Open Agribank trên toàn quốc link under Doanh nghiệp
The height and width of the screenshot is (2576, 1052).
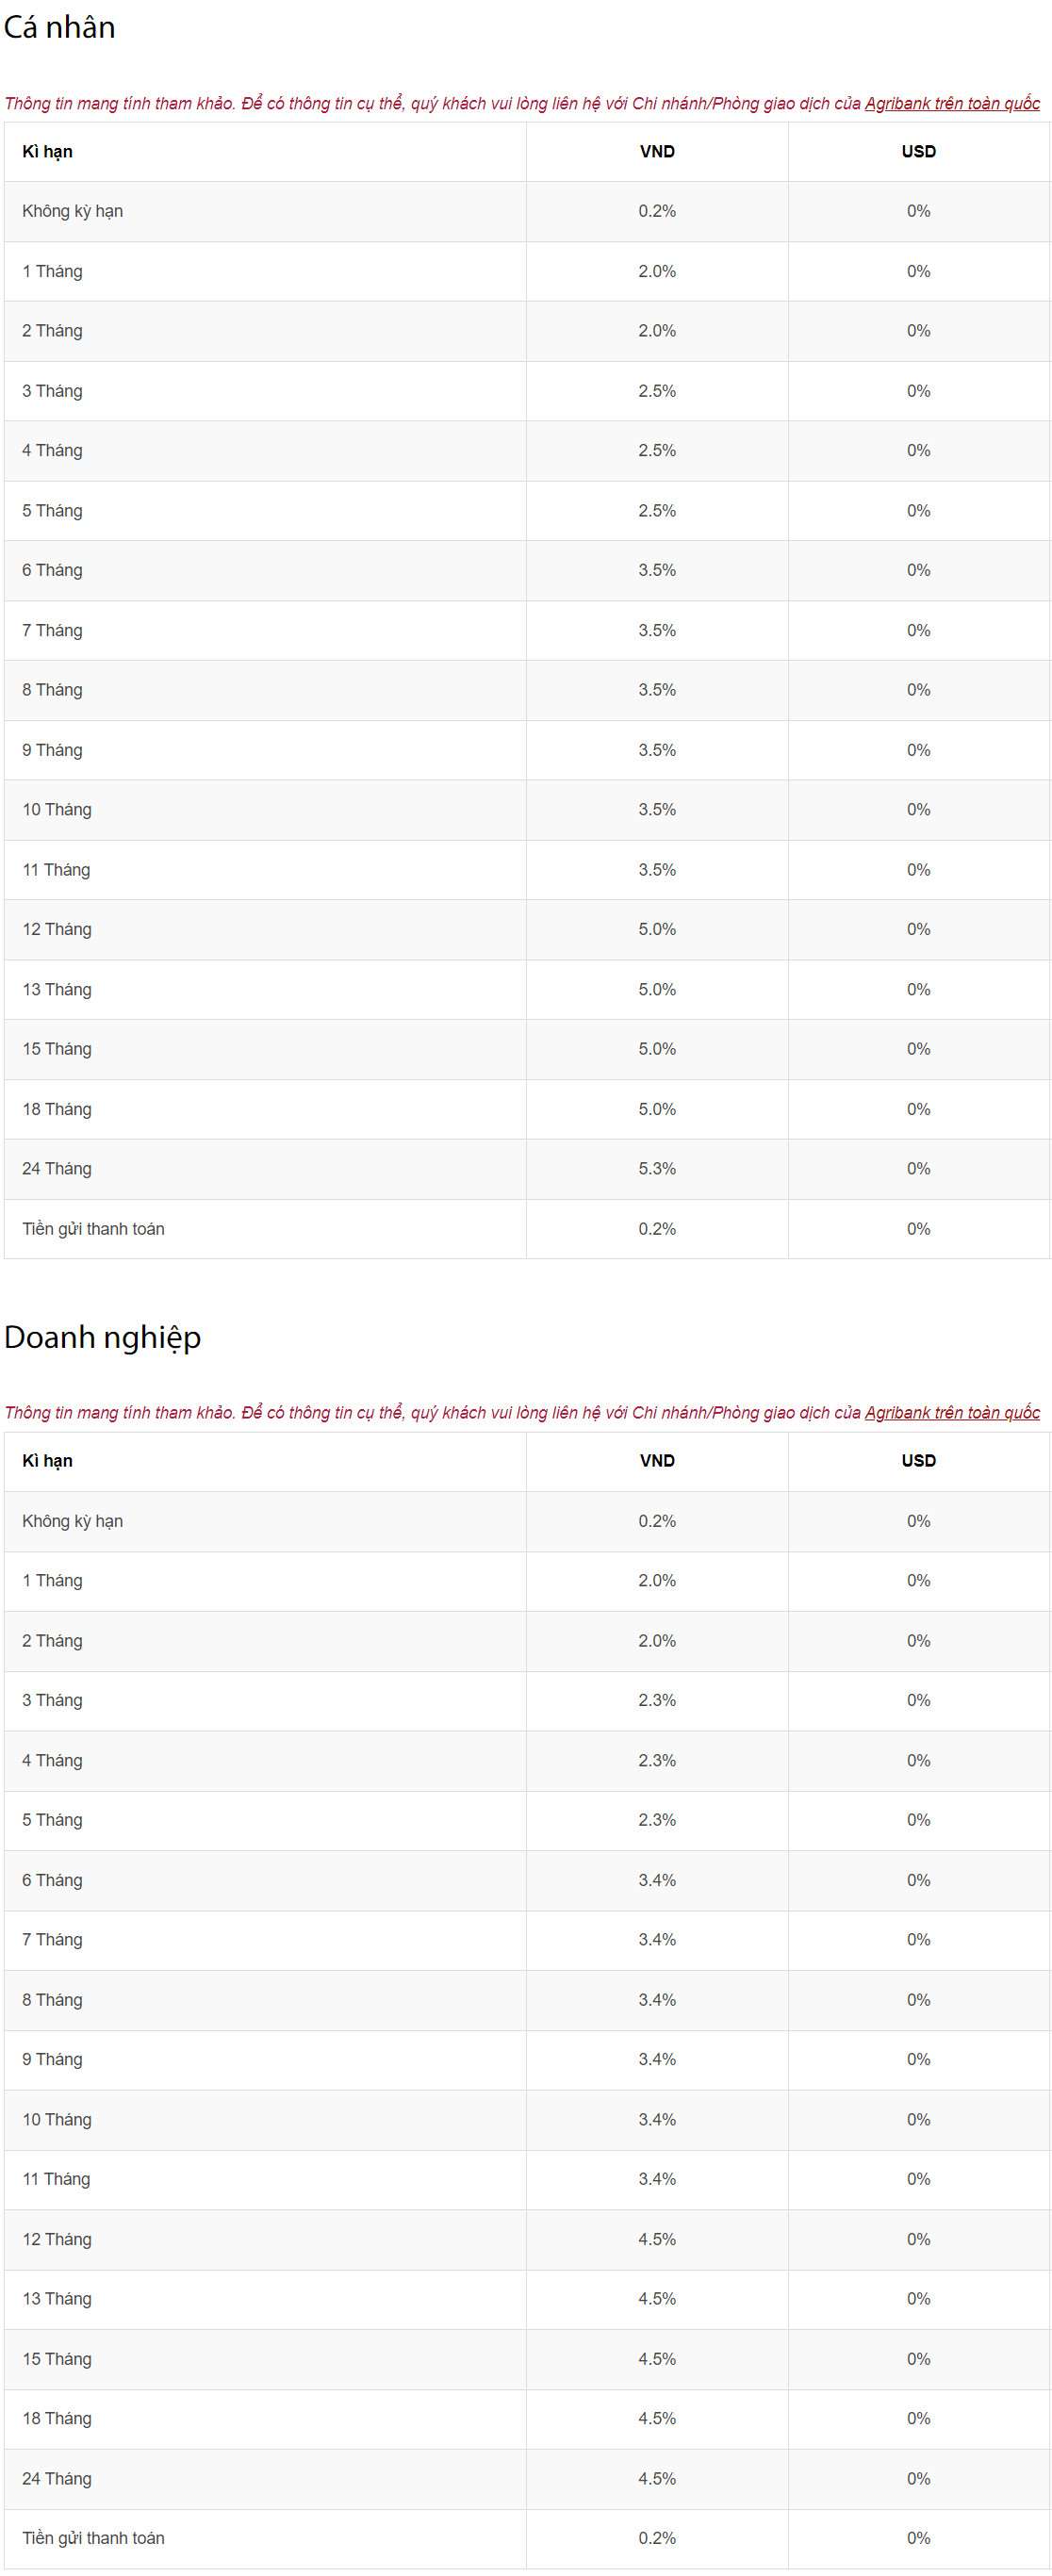951,1413
